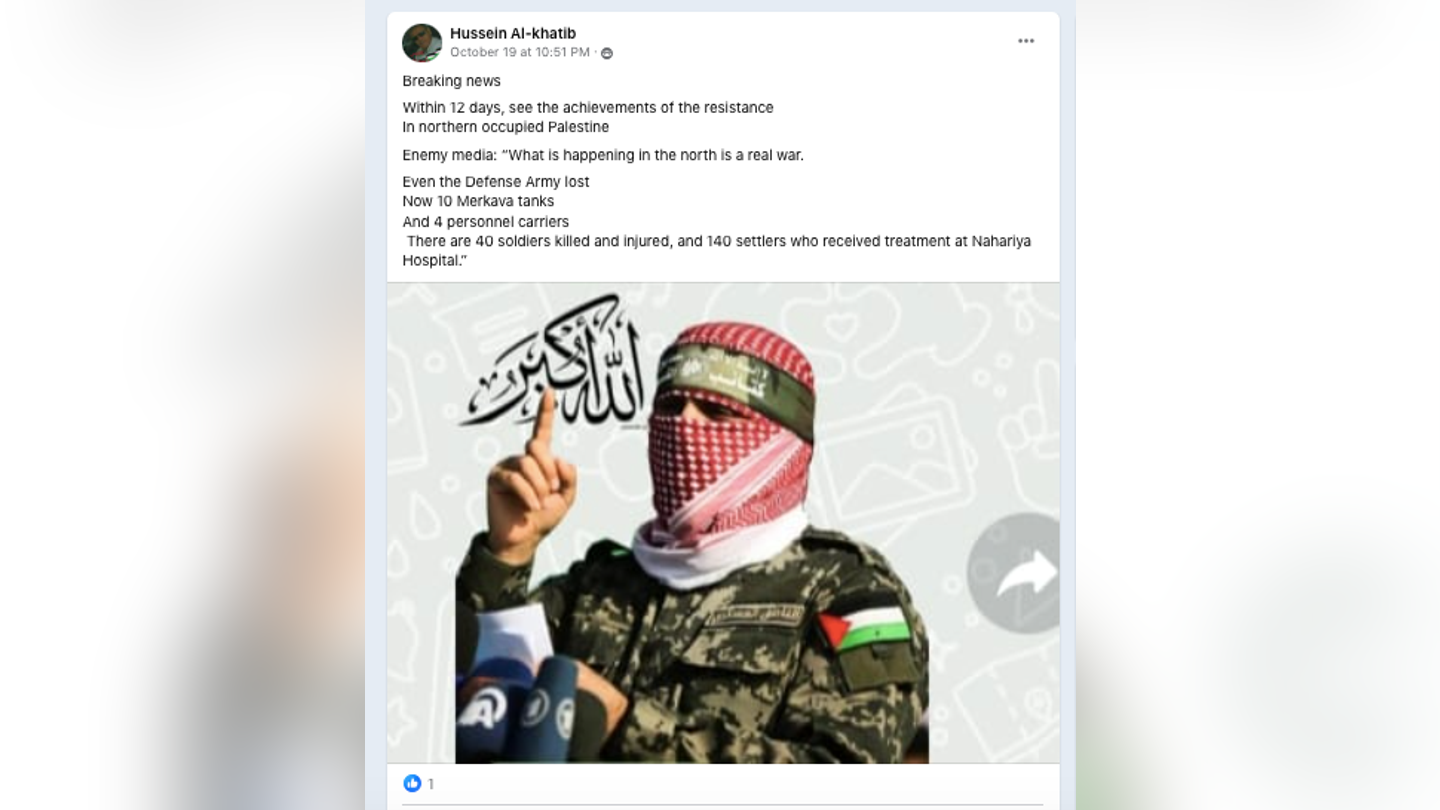Image resolution: width=1440 pixels, height=810 pixels.
Task: Open the October 19 at 10:51 PM timestamp
Action: [520, 52]
